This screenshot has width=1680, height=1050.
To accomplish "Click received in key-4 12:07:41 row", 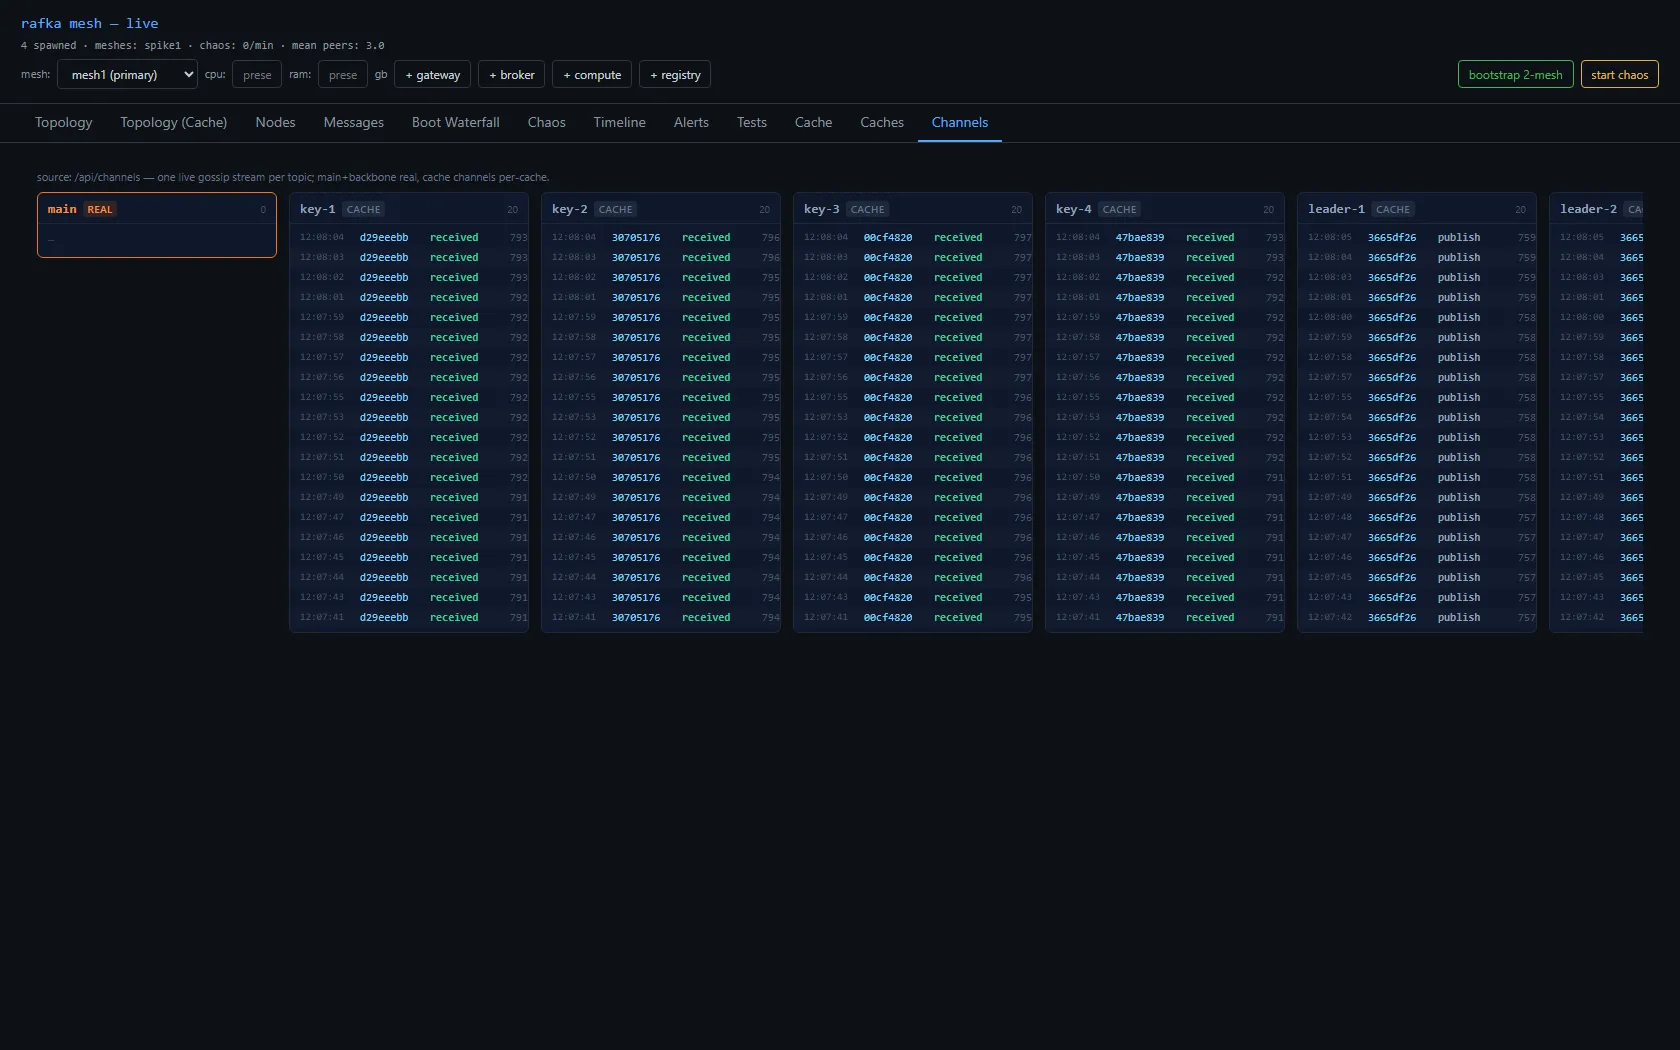I will click(x=1210, y=617).
